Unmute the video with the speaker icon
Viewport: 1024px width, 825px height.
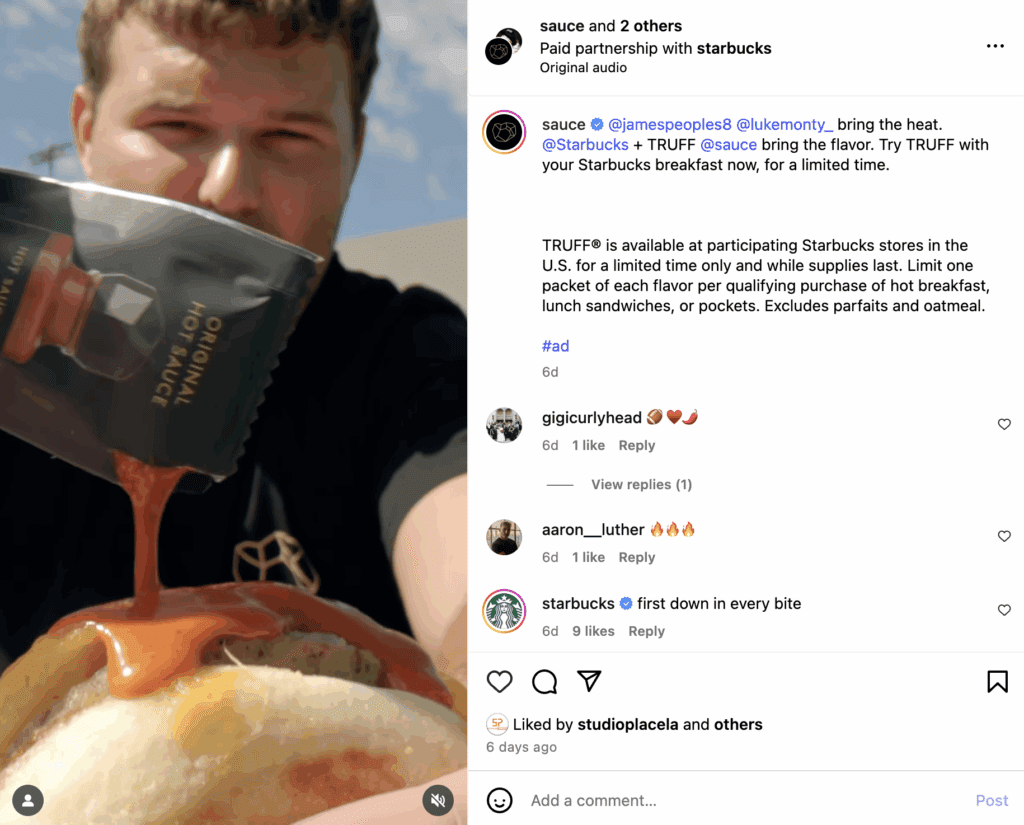tap(438, 800)
